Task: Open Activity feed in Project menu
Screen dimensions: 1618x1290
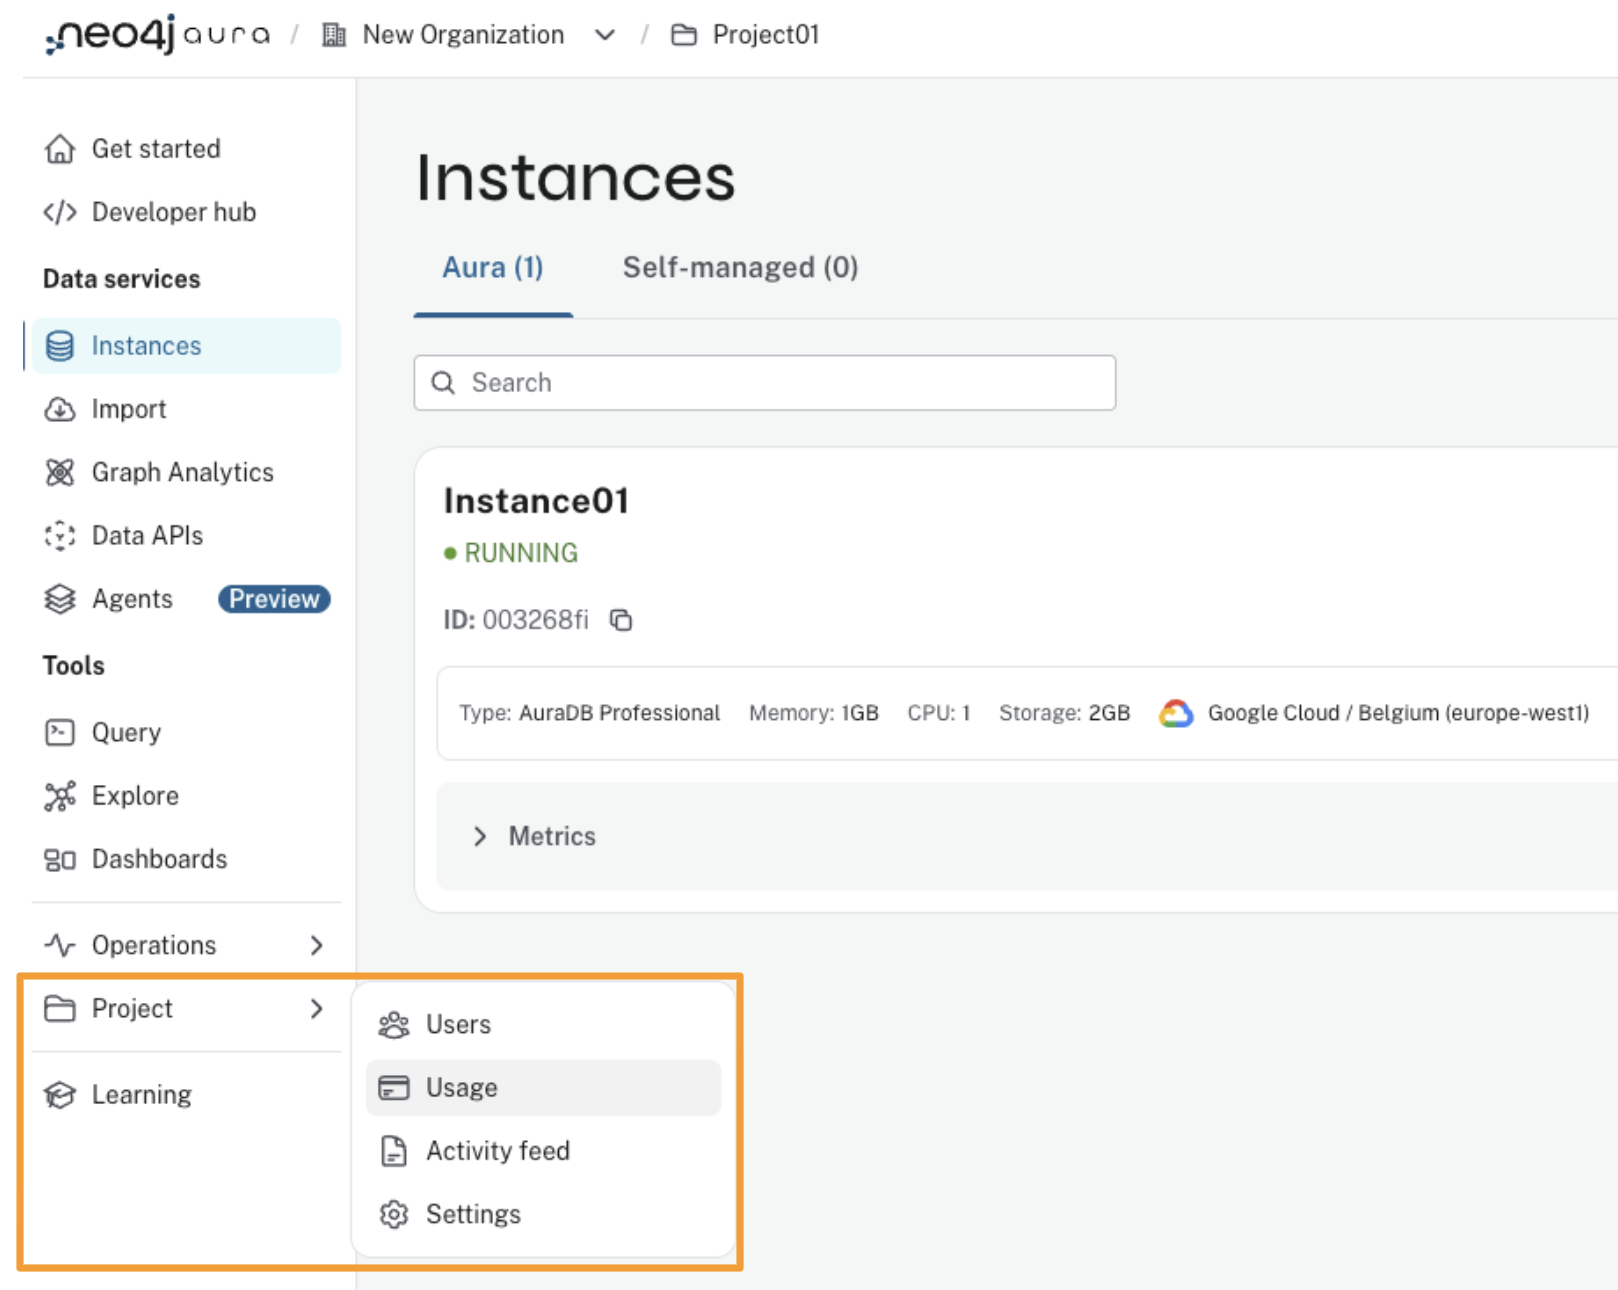Action: pyautogui.click(x=497, y=1151)
